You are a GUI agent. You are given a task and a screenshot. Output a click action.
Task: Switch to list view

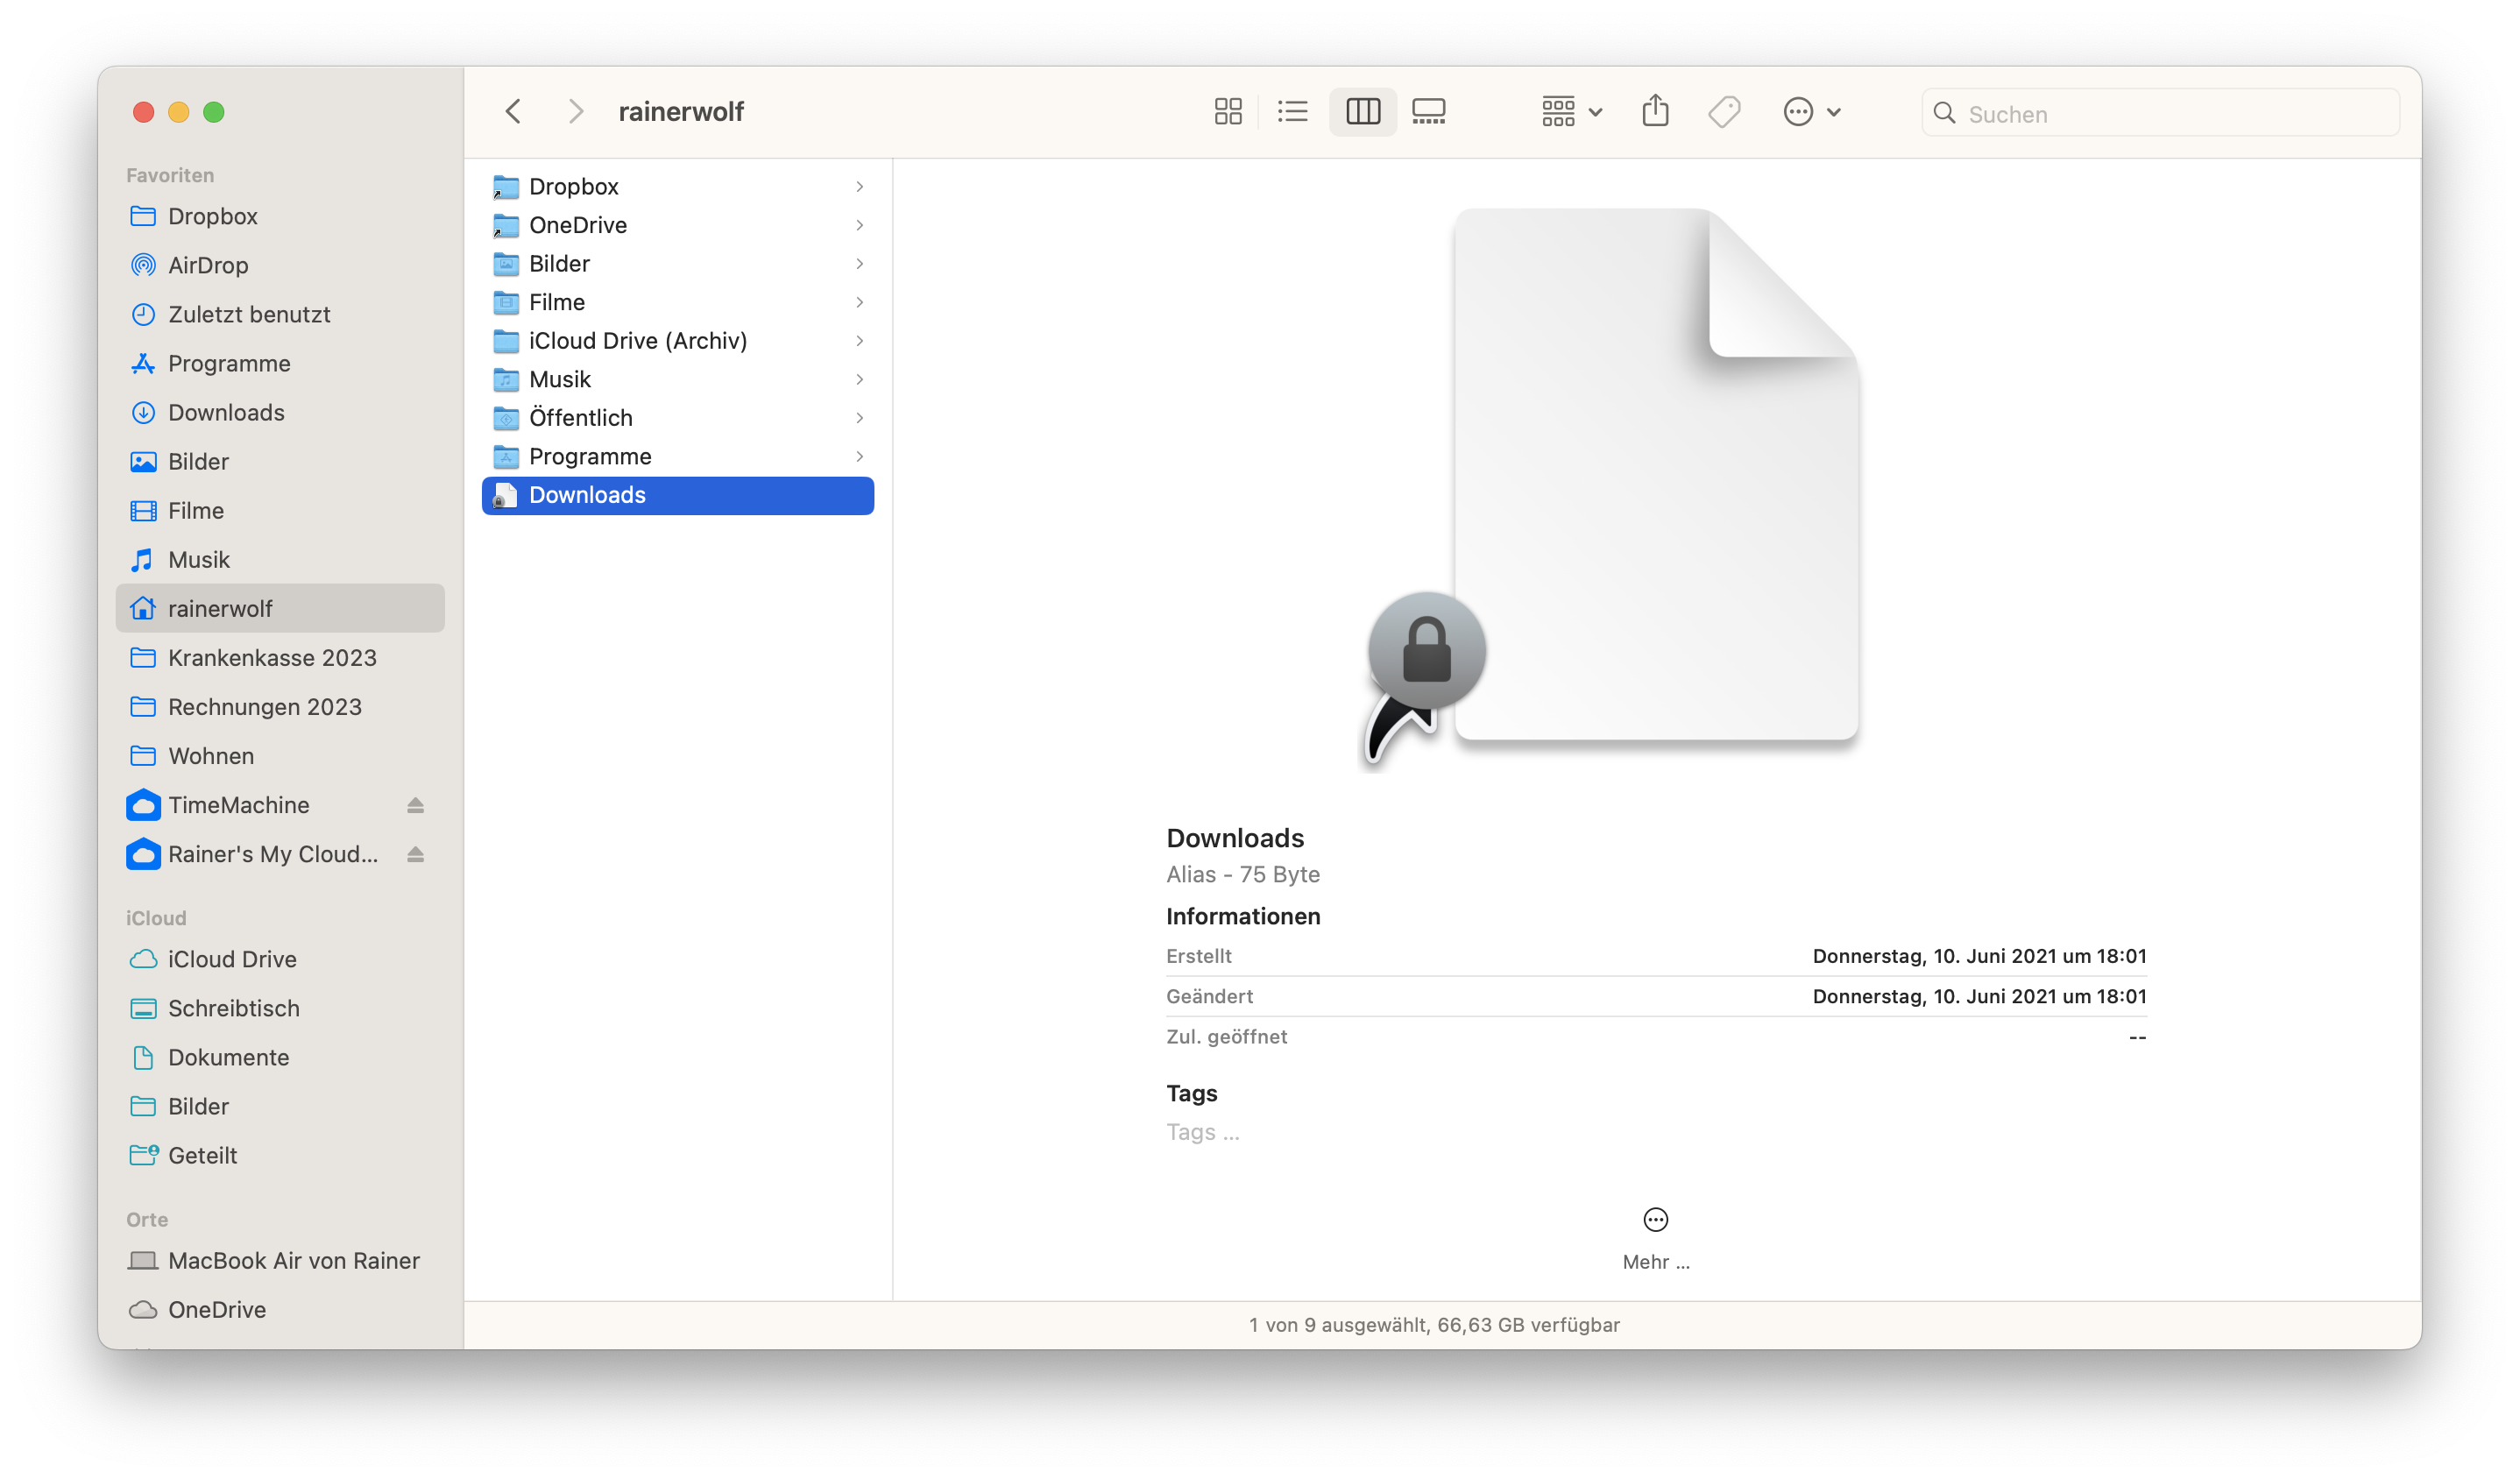1292,111
